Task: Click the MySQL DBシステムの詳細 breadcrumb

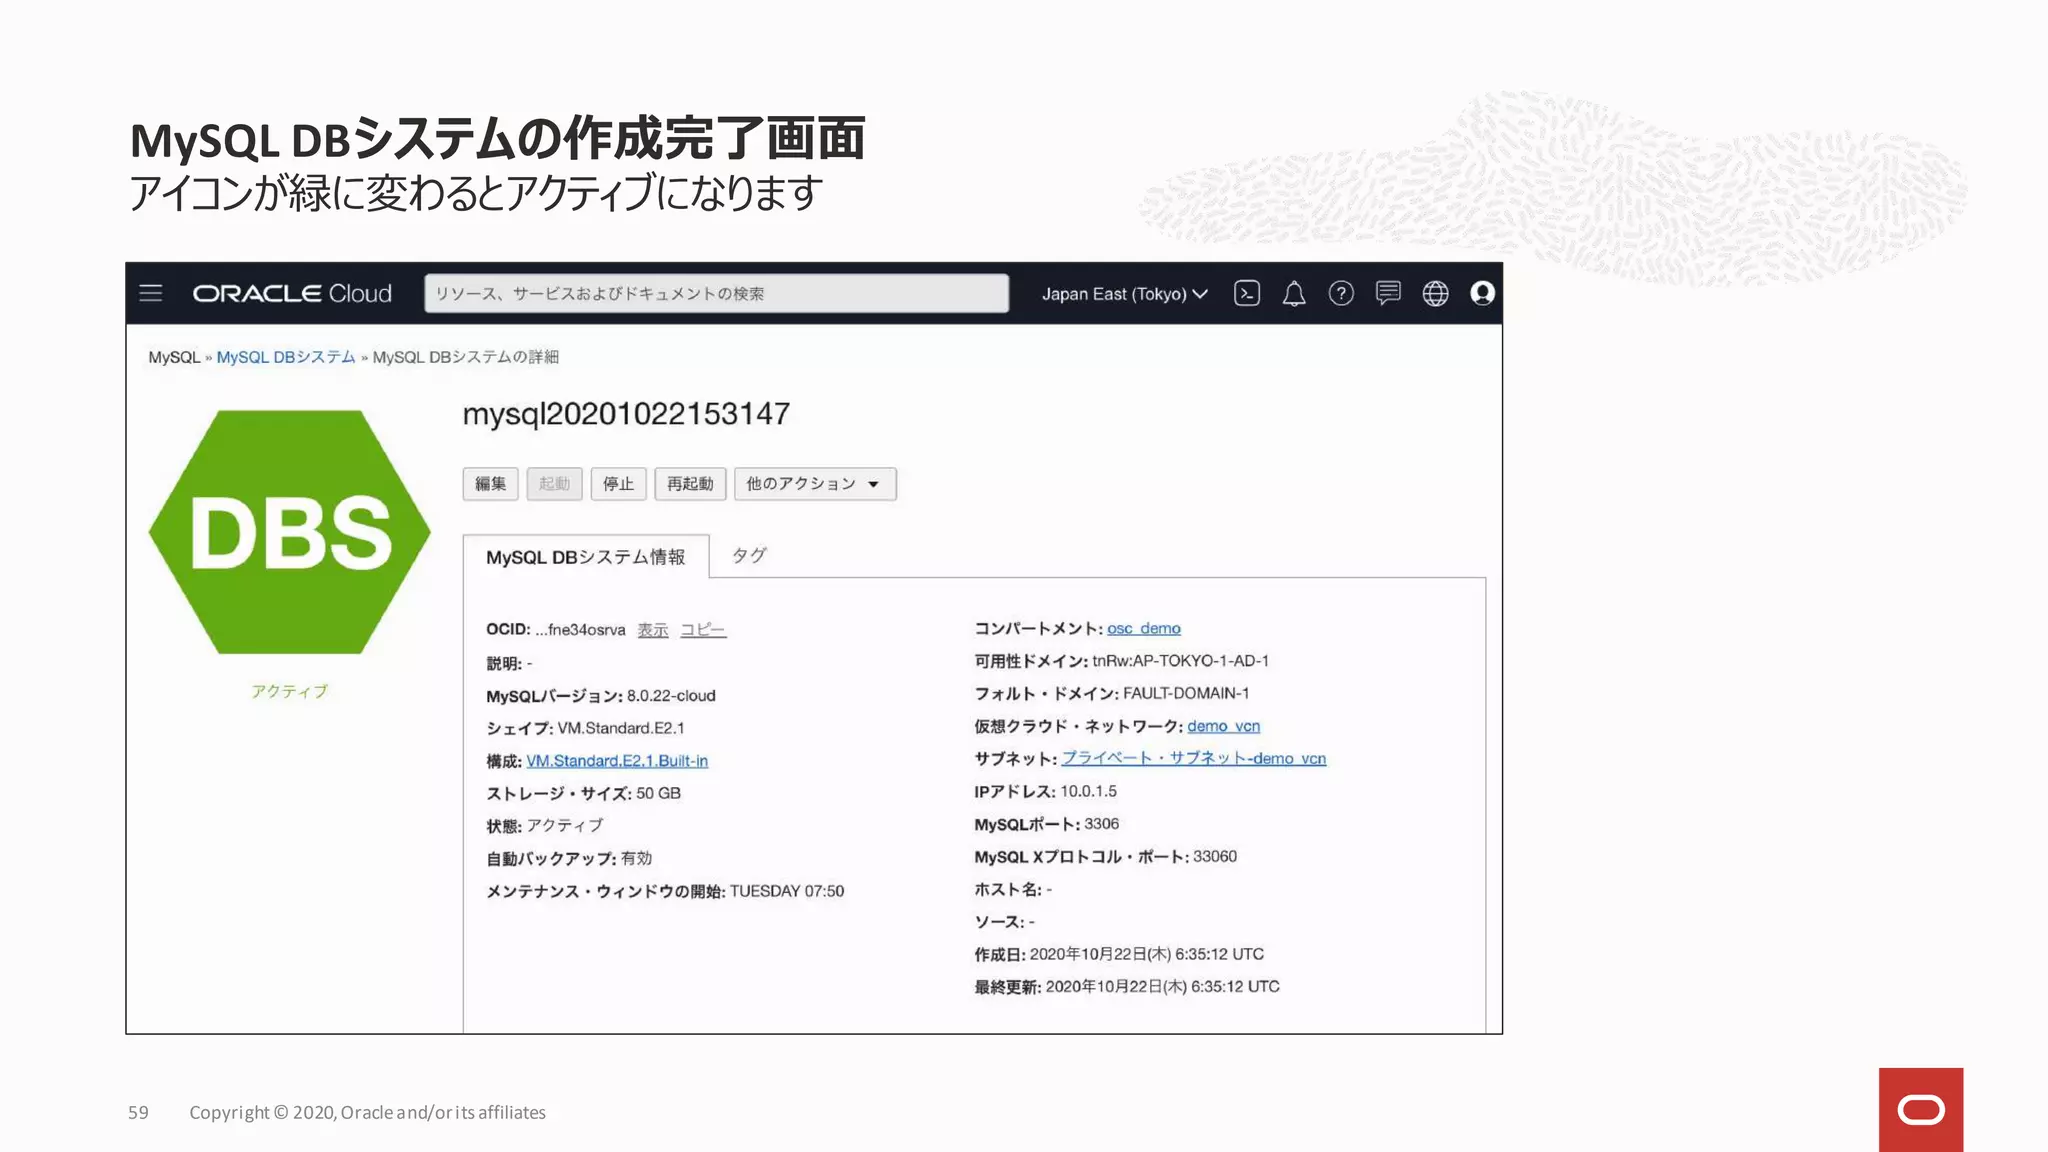Action: tap(466, 357)
